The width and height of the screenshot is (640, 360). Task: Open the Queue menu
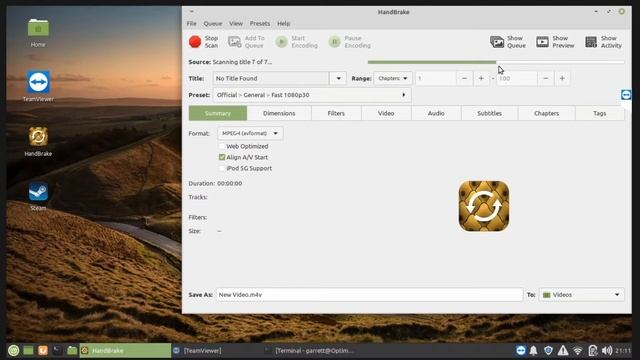point(213,24)
